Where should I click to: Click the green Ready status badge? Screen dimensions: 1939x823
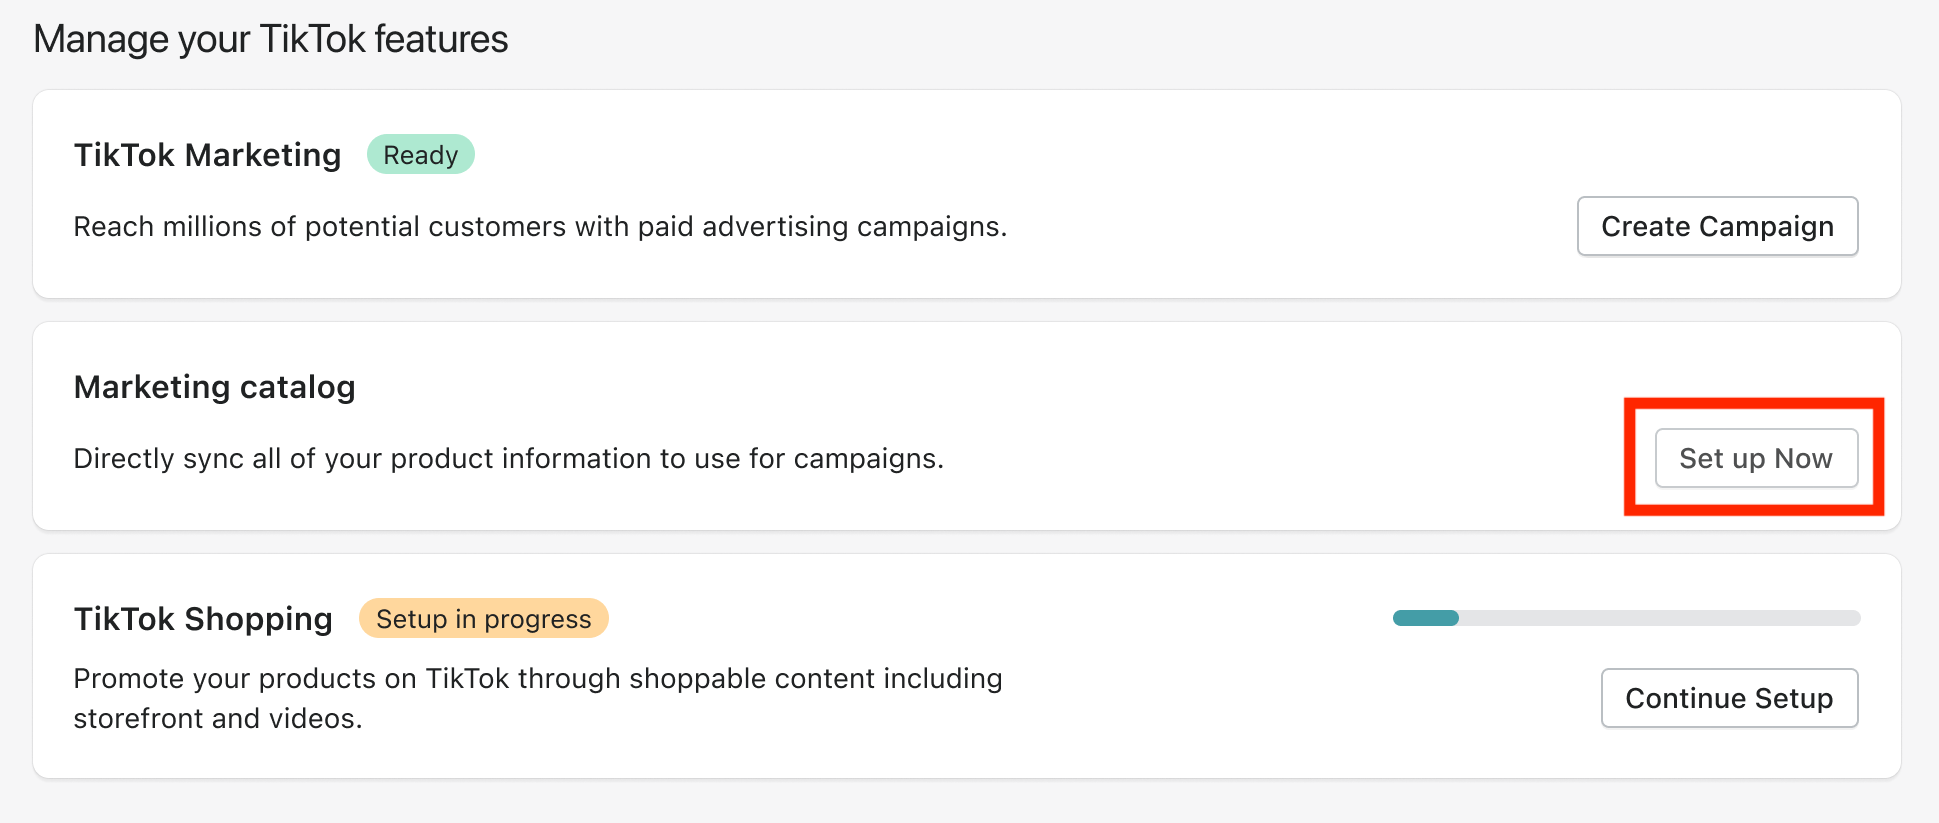421,155
